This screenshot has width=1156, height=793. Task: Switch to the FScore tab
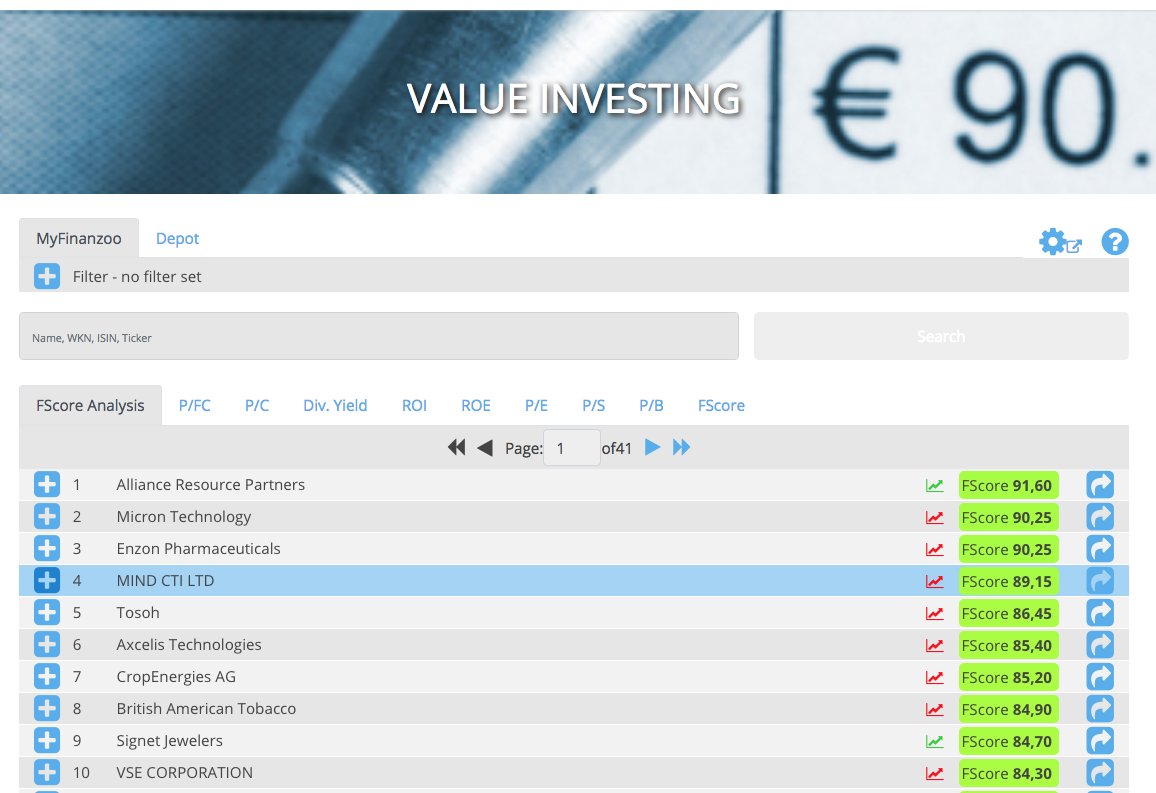tap(720, 405)
